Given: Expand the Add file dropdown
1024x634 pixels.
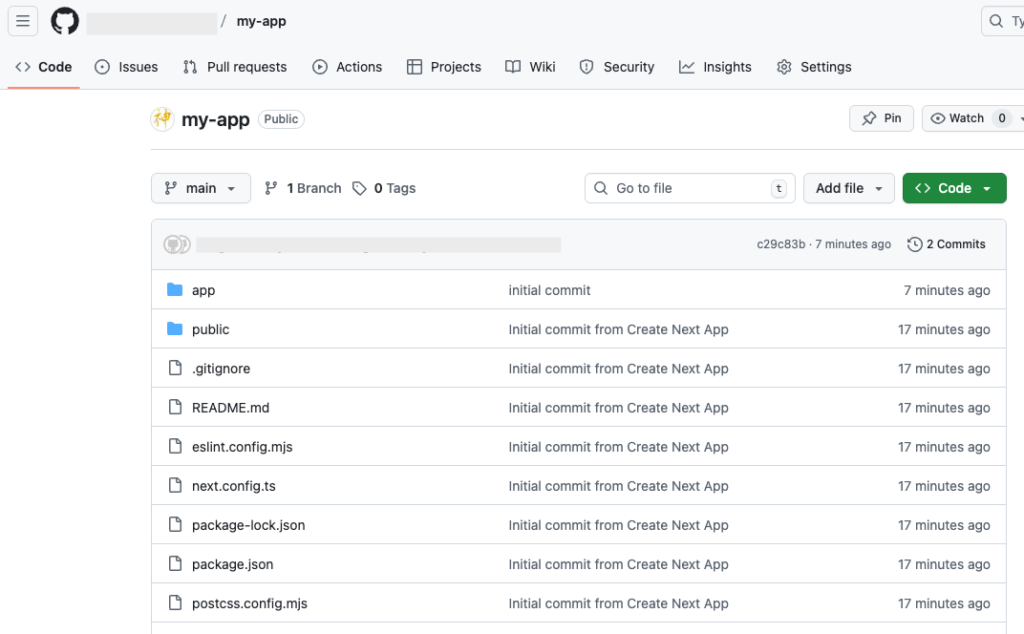Looking at the screenshot, I should click(849, 188).
